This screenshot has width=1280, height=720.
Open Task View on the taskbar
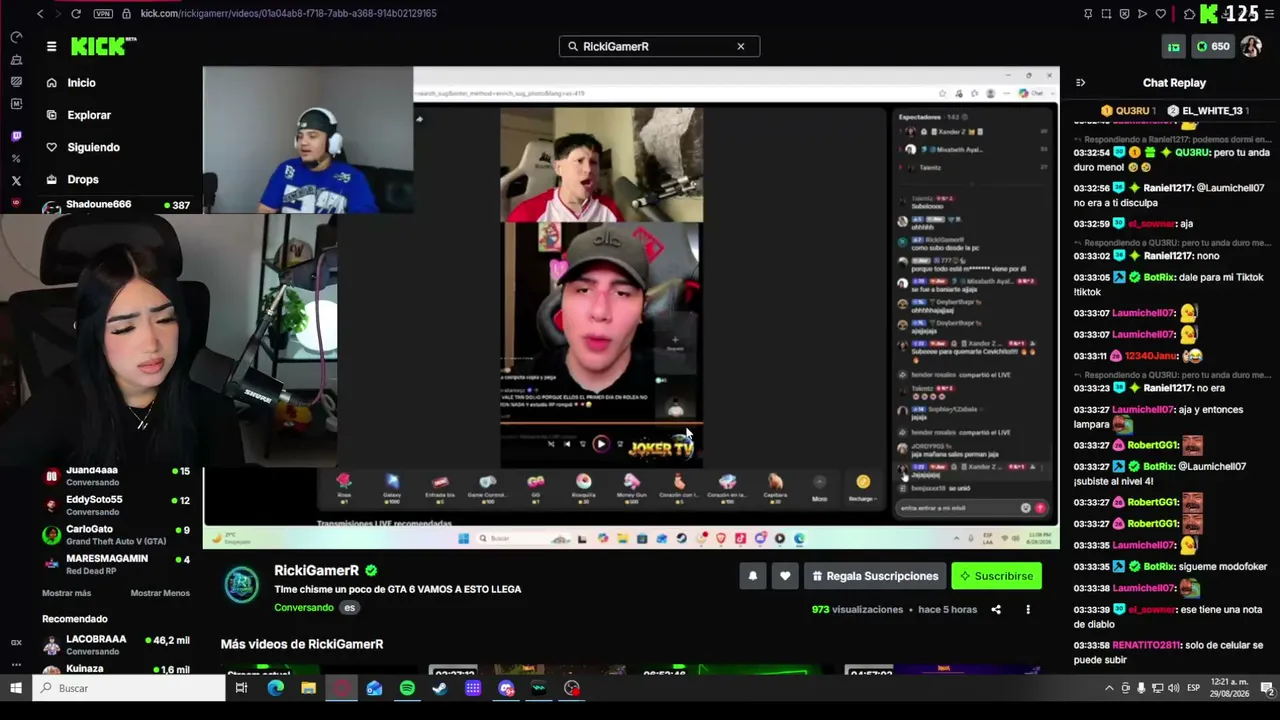coord(241,688)
